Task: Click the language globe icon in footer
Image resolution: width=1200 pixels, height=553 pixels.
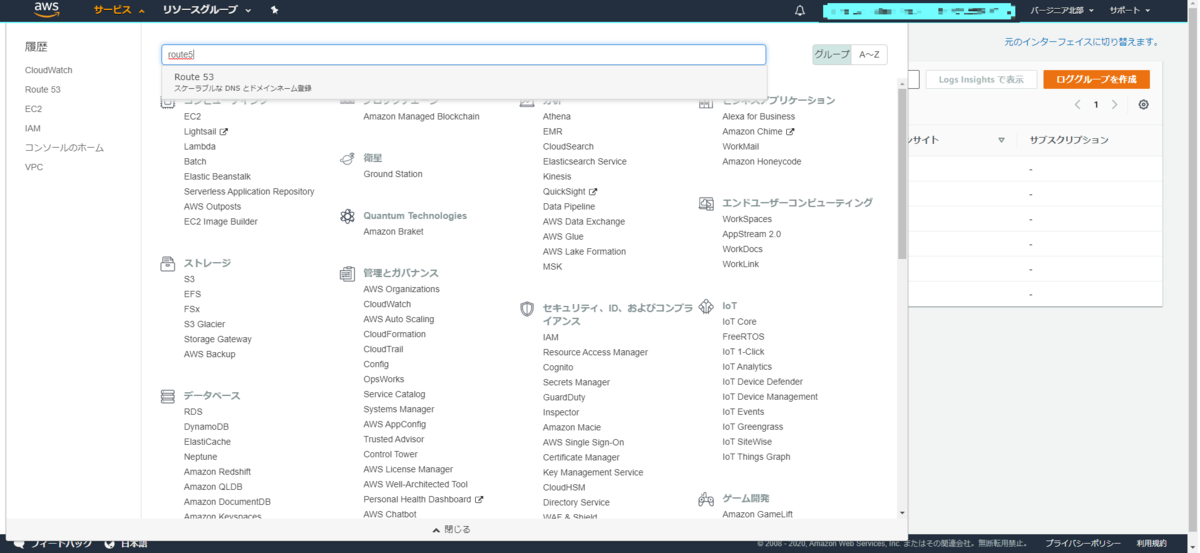Action: click(x=108, y=543)
